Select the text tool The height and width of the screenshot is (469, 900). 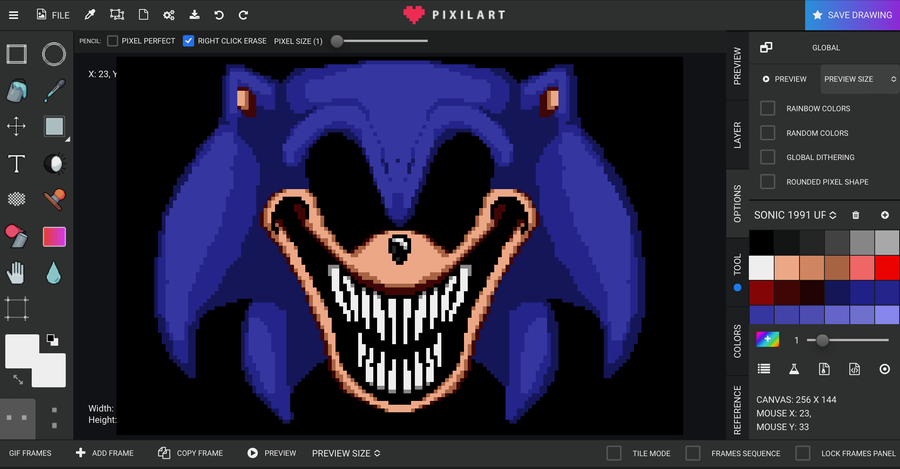[x=17, y=164]
